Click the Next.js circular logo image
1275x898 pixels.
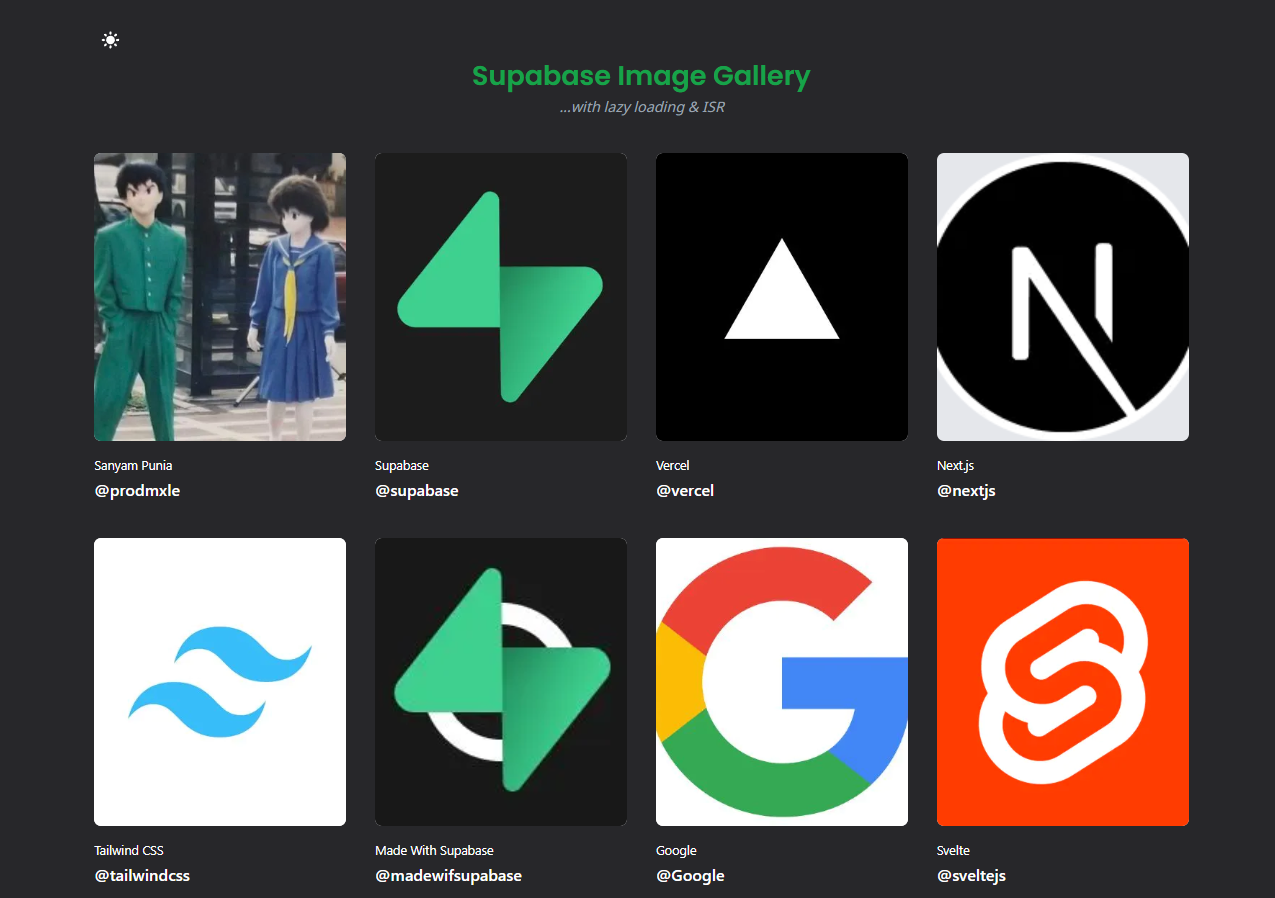1062,296
